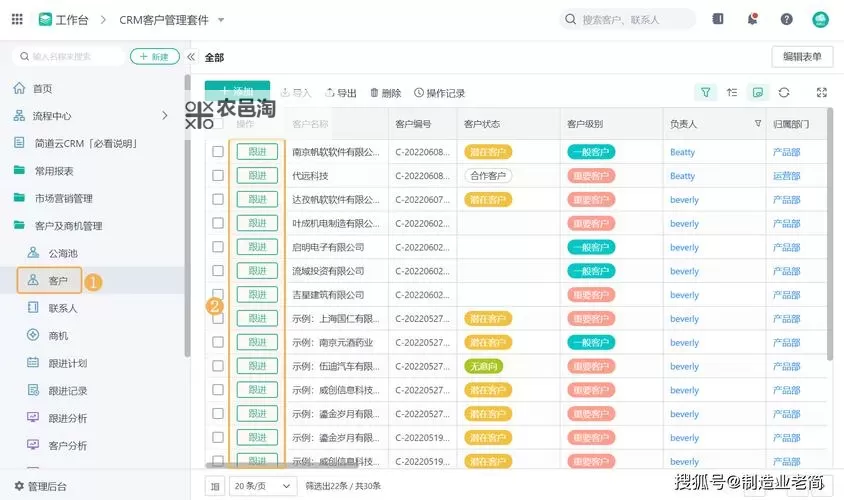Open the 20 条/页 page size dropdown
Screen dimensions: 844x500
(263, 486)
